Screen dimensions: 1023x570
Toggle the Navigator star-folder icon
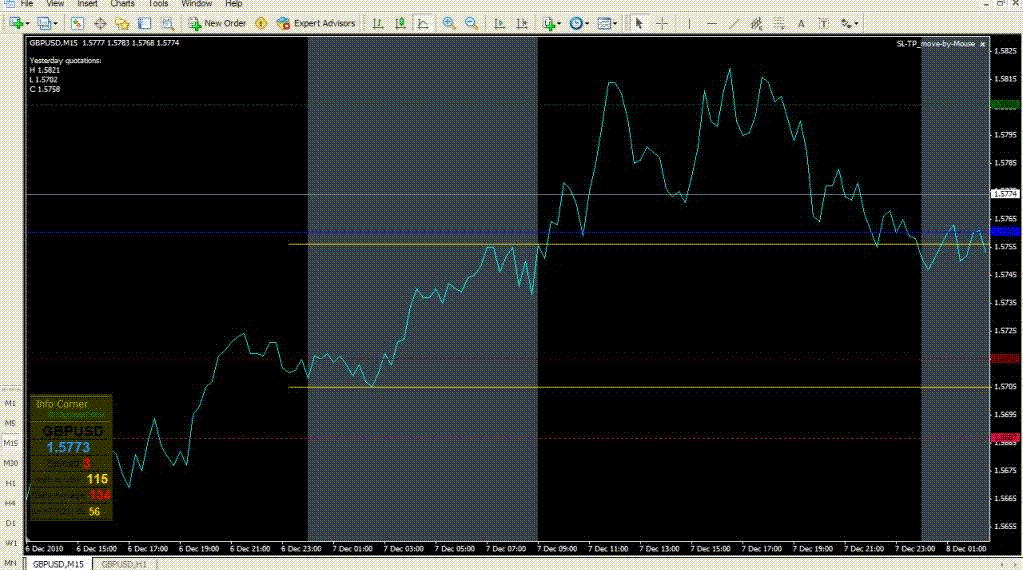122,23
